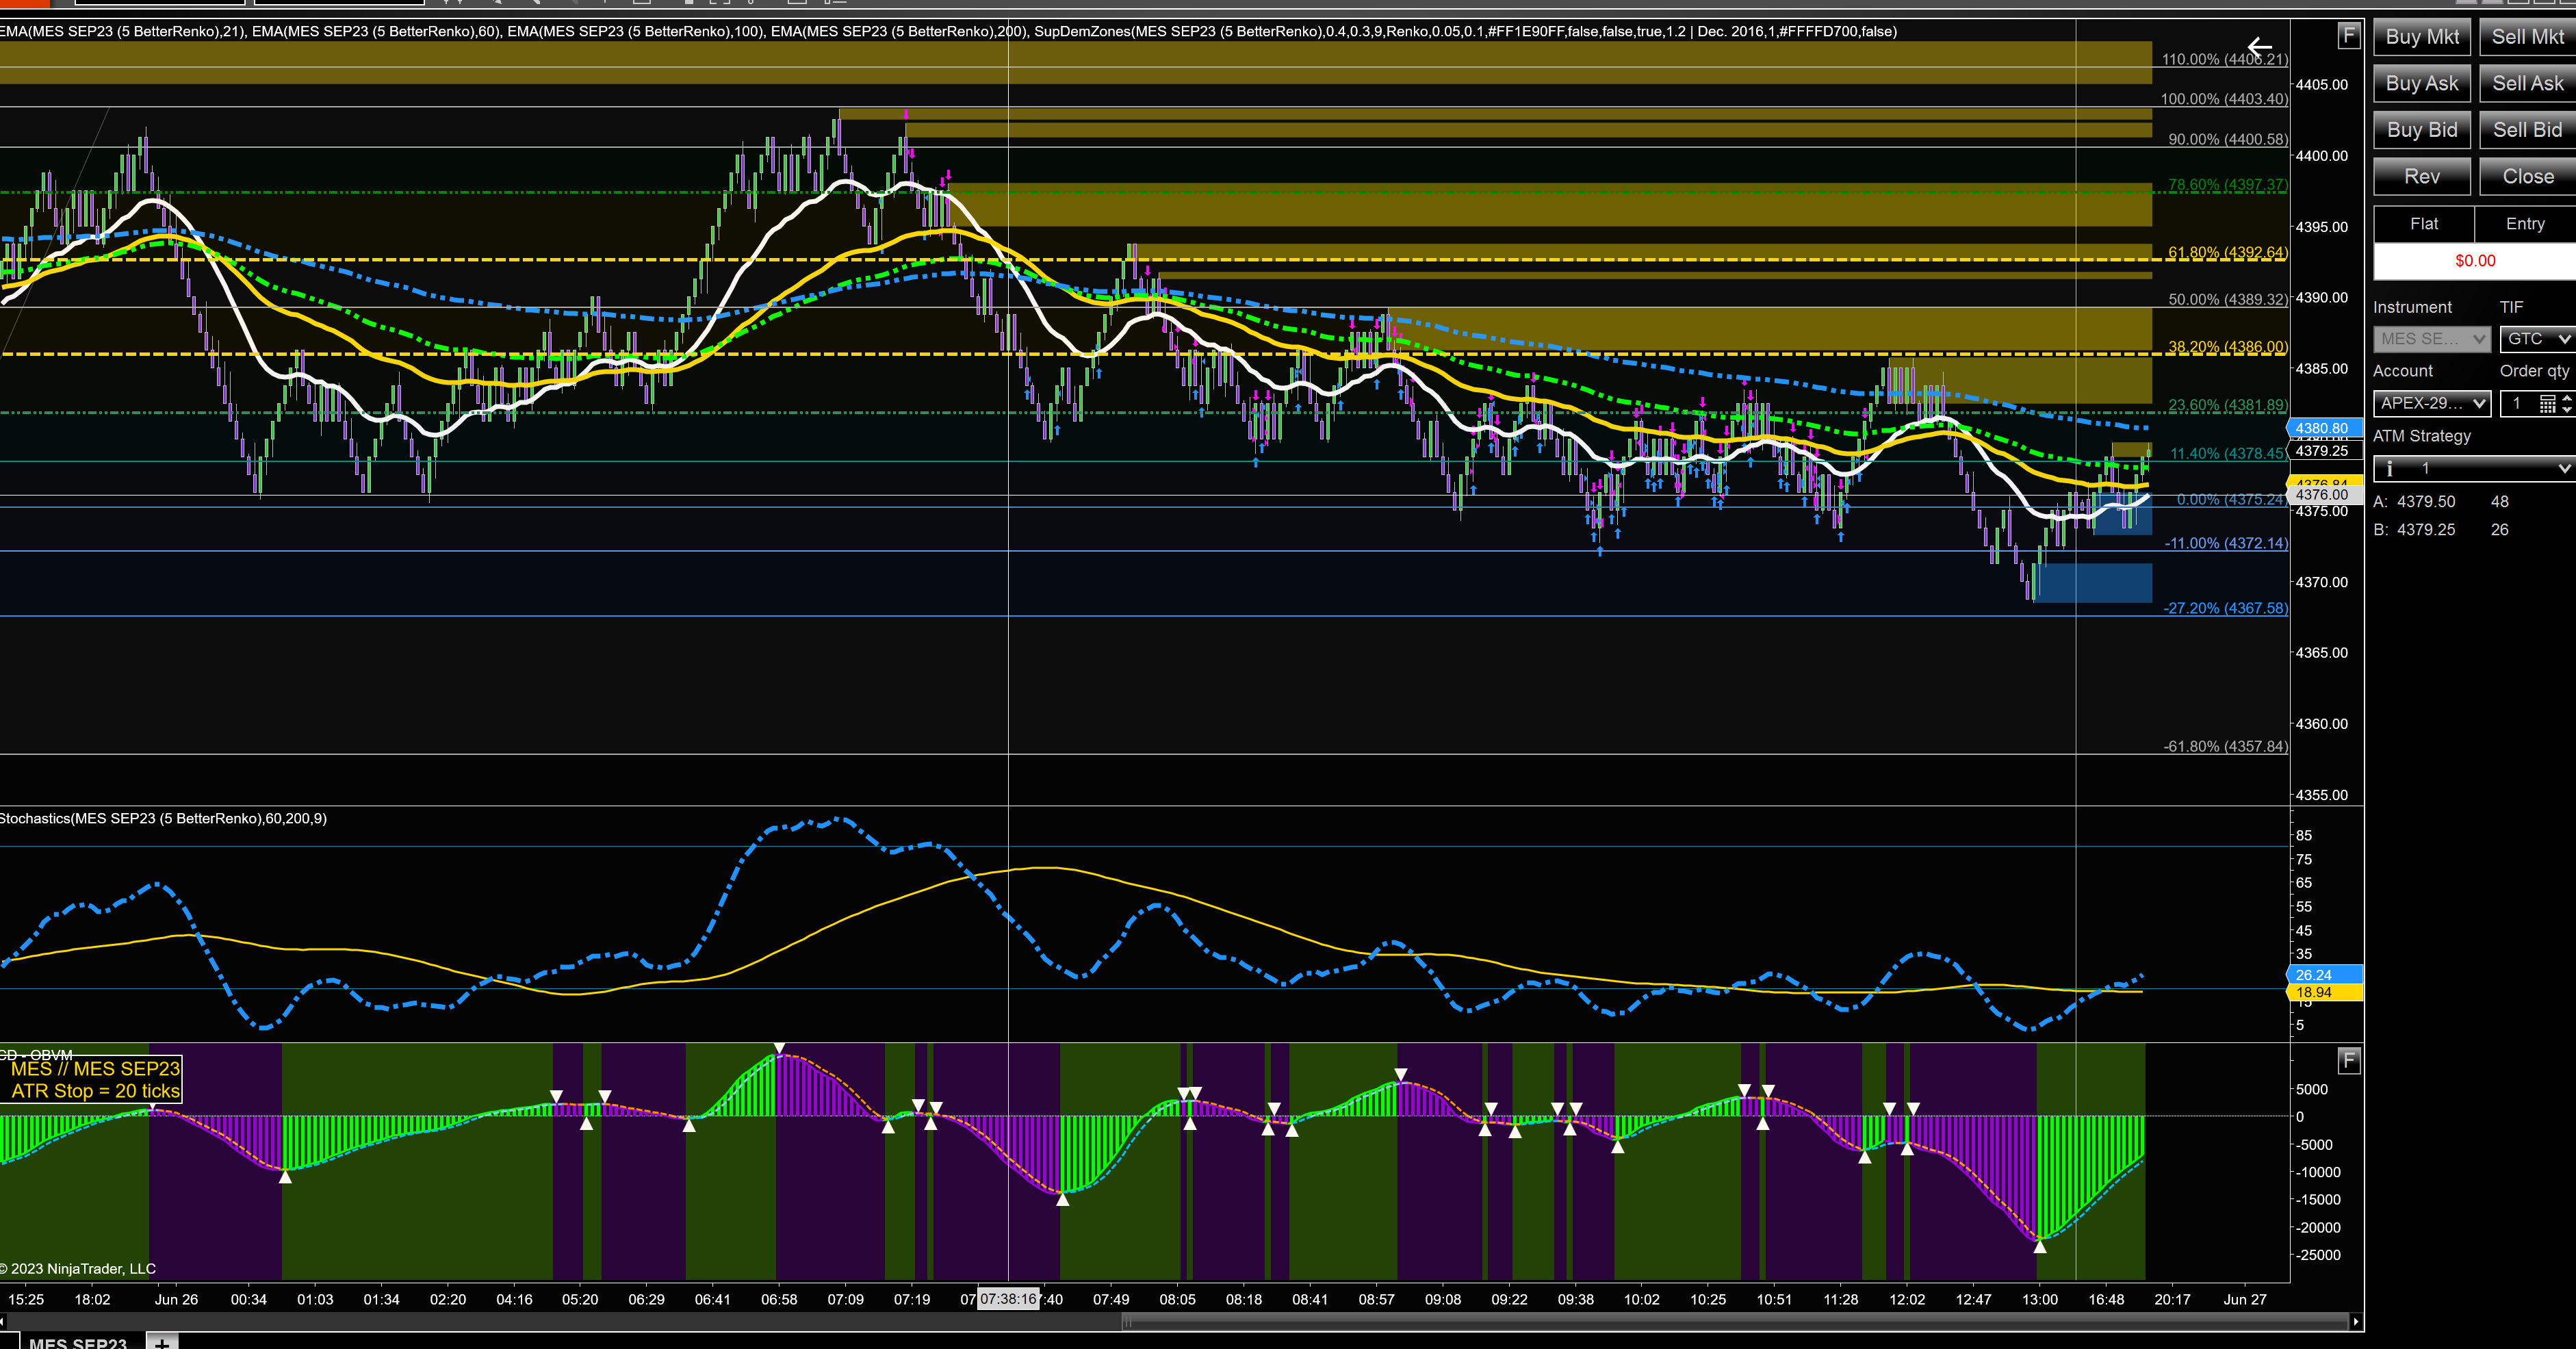This screenshot has width=2576, height=1349.
Task: Click the F button on the price axis
Action: 2348,37
